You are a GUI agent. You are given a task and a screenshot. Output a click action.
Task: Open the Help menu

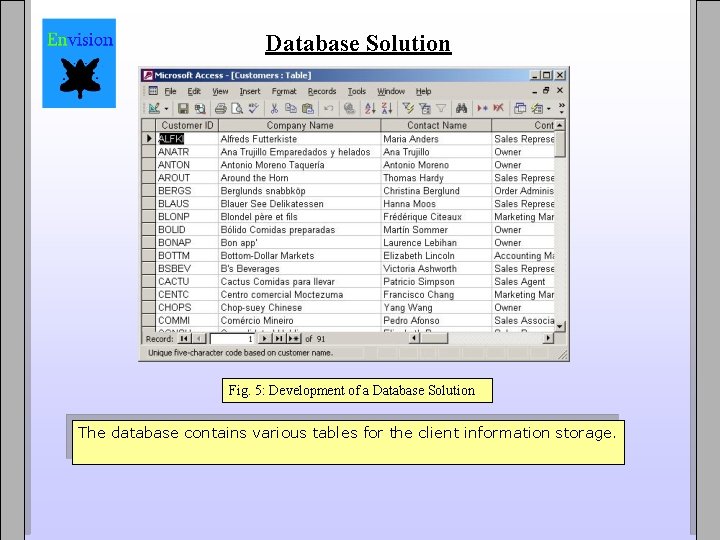pos(423,91)
